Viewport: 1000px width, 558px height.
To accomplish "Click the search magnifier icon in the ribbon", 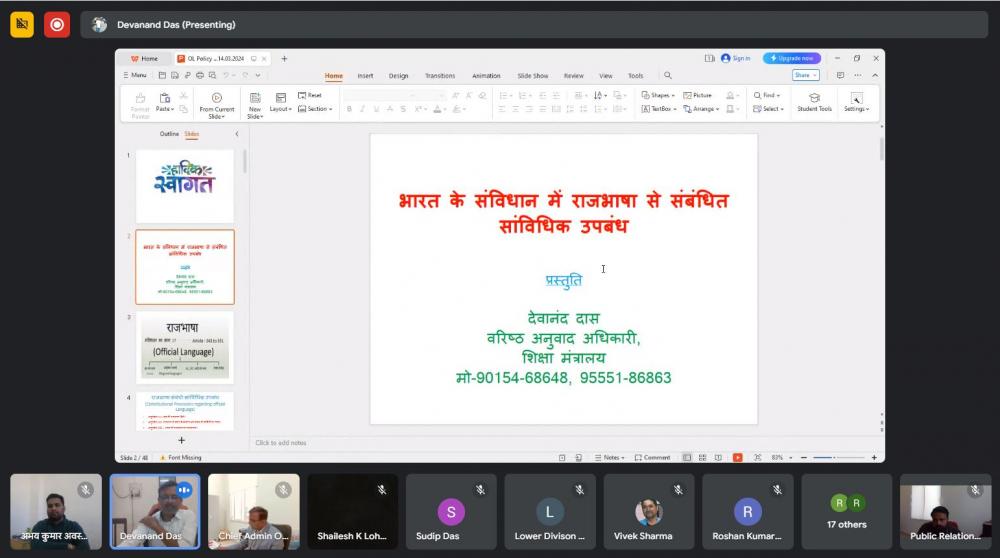I will (x=668, y=75).
